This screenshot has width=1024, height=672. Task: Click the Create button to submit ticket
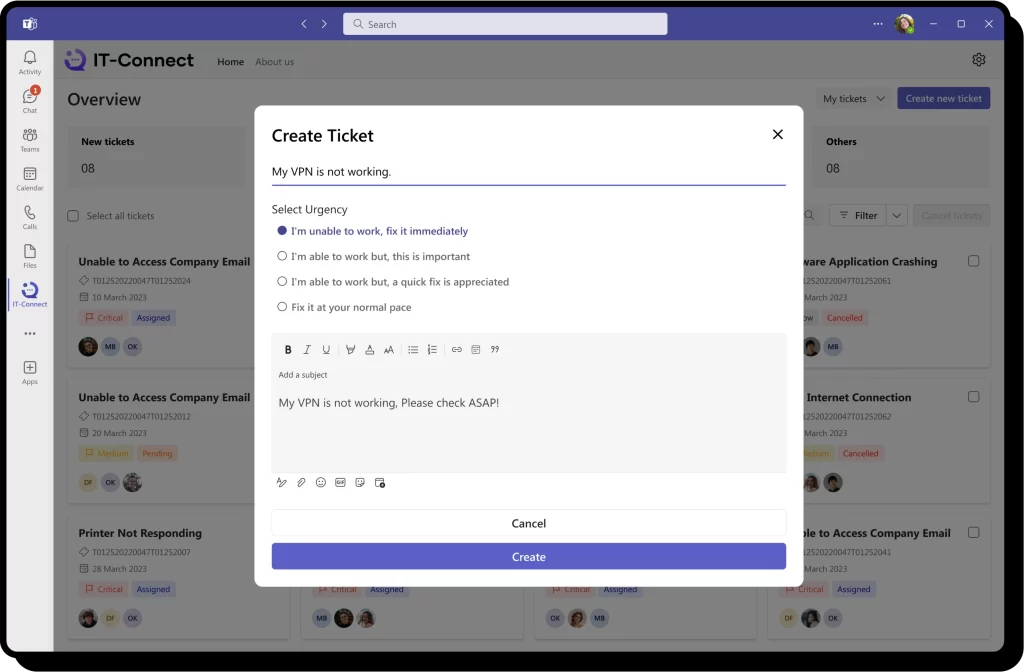click(x=528, y=557)
